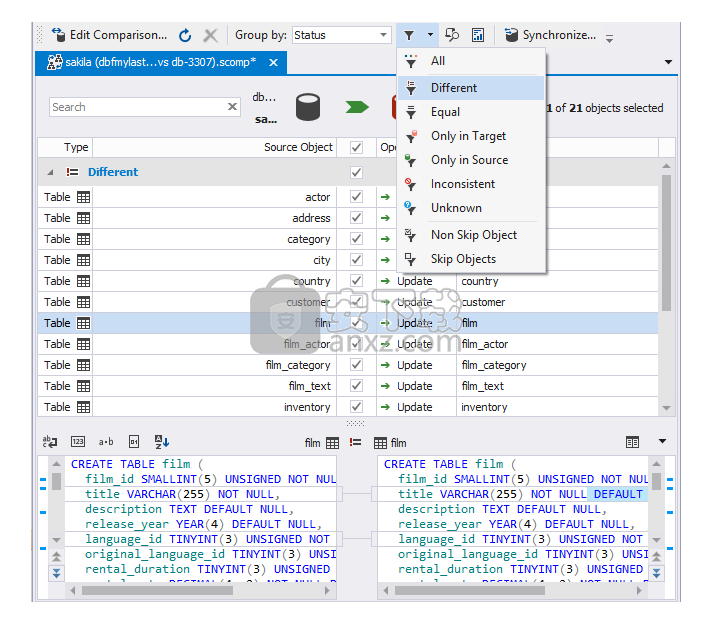Toggle the line numbers 123 icon
The height and width of the screenshot is (632, 716).
78,442
